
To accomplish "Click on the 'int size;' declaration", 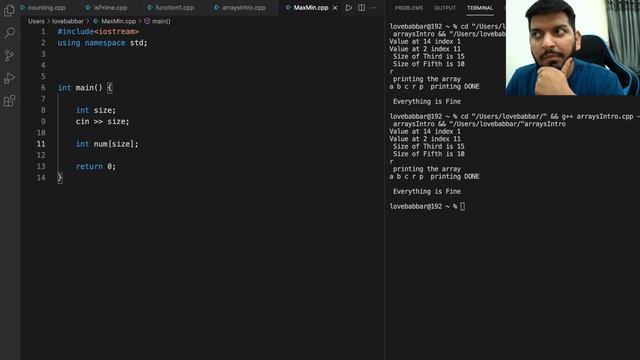I will [x=96, y=110].
